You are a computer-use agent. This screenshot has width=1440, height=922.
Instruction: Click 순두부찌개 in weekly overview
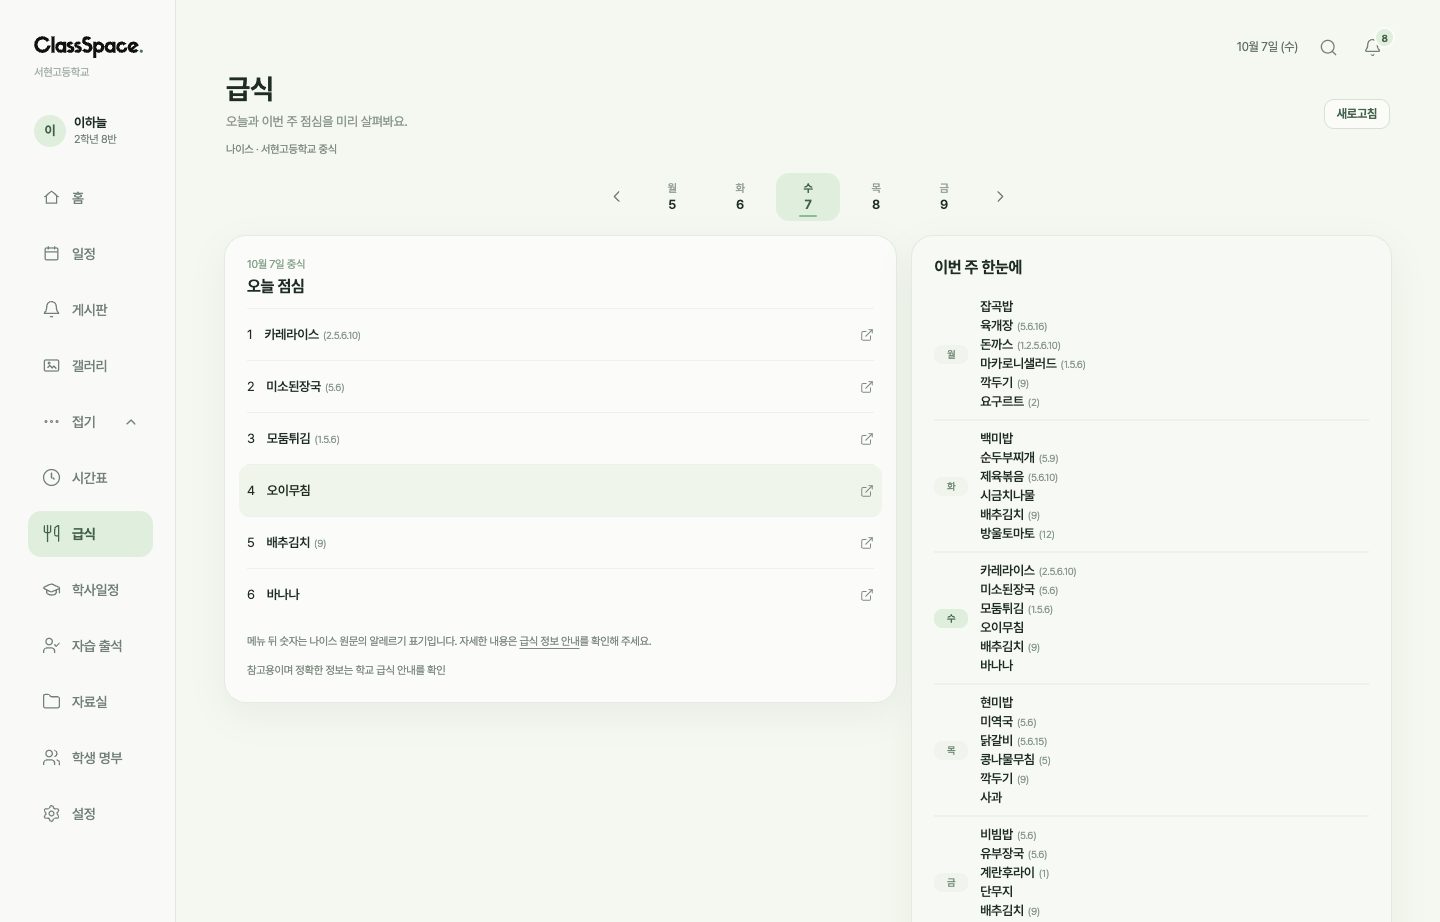[x=1007, y=458]
